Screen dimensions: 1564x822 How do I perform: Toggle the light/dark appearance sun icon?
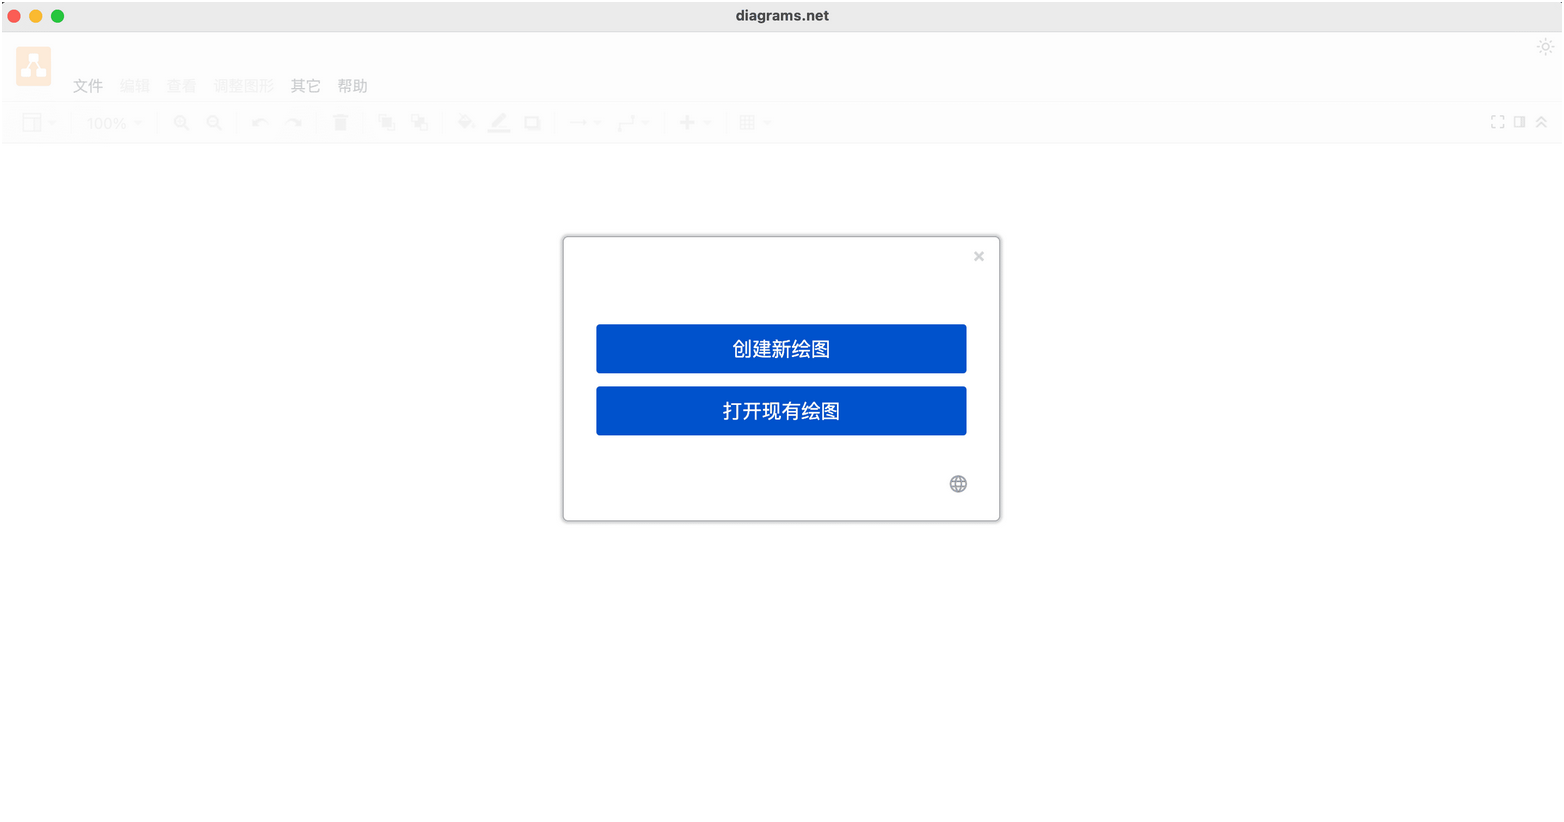(x=1545, y=47)
